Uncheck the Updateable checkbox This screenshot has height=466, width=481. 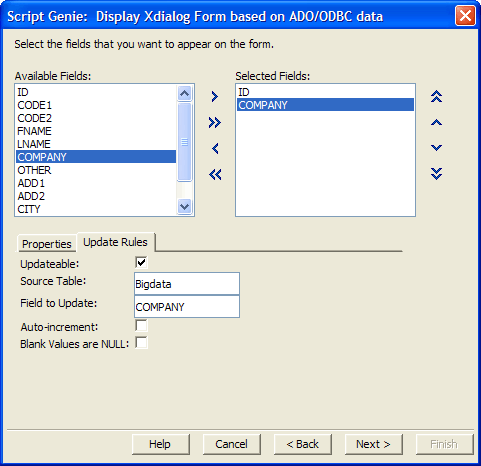141,262
